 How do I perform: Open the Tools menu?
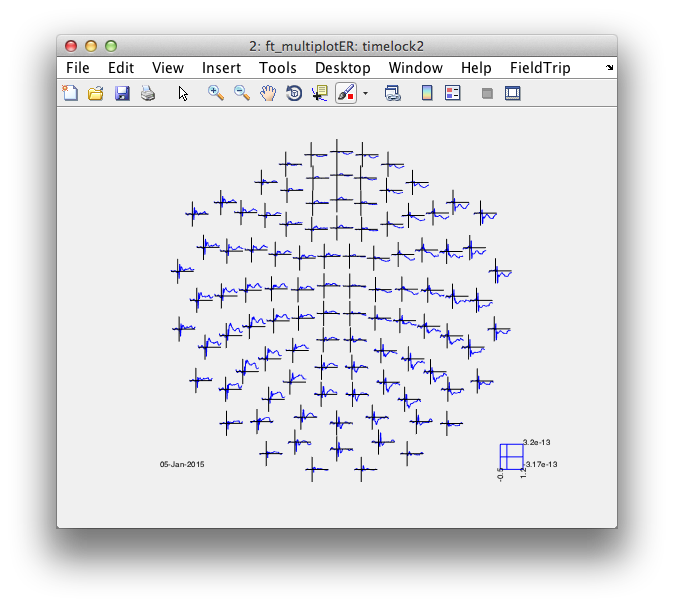tap(278, 68)
